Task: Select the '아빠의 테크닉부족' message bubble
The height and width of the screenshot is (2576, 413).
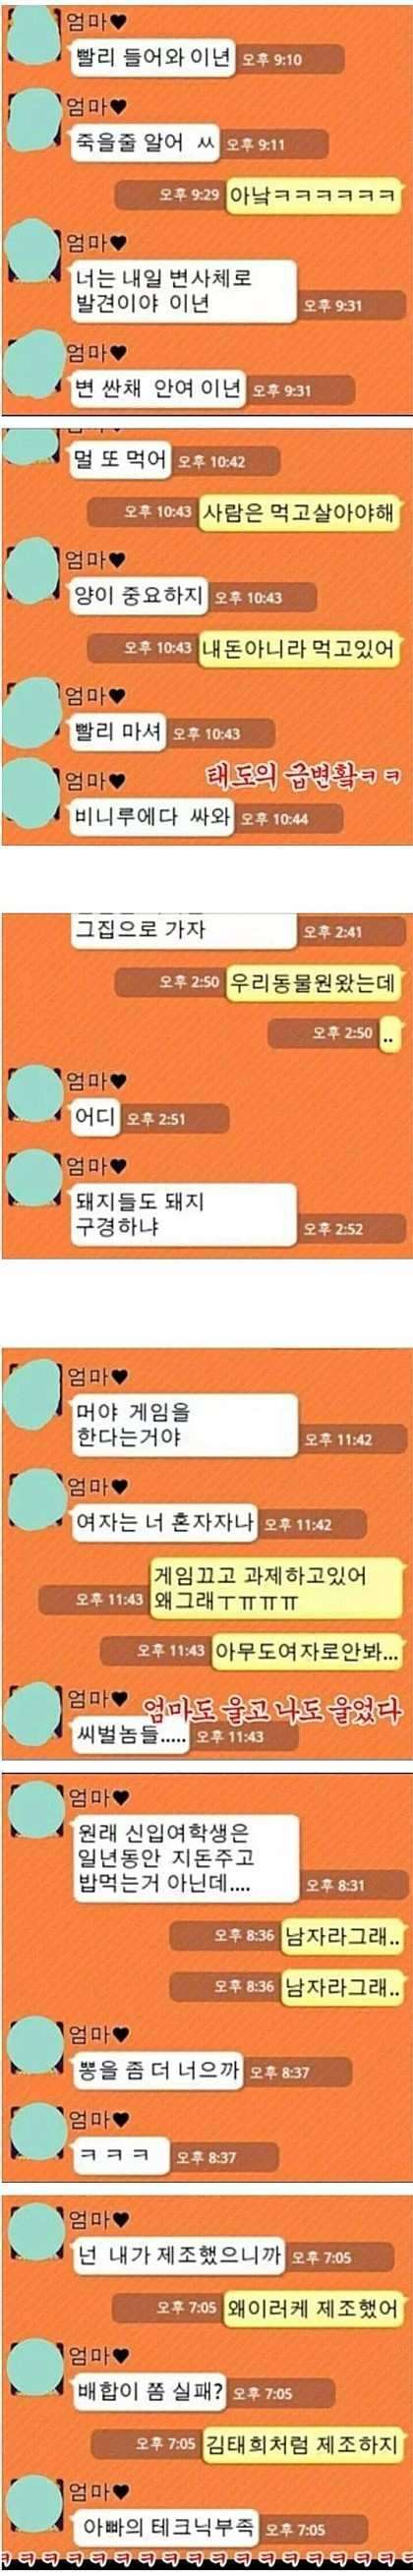Action: tap(167, 2529)
